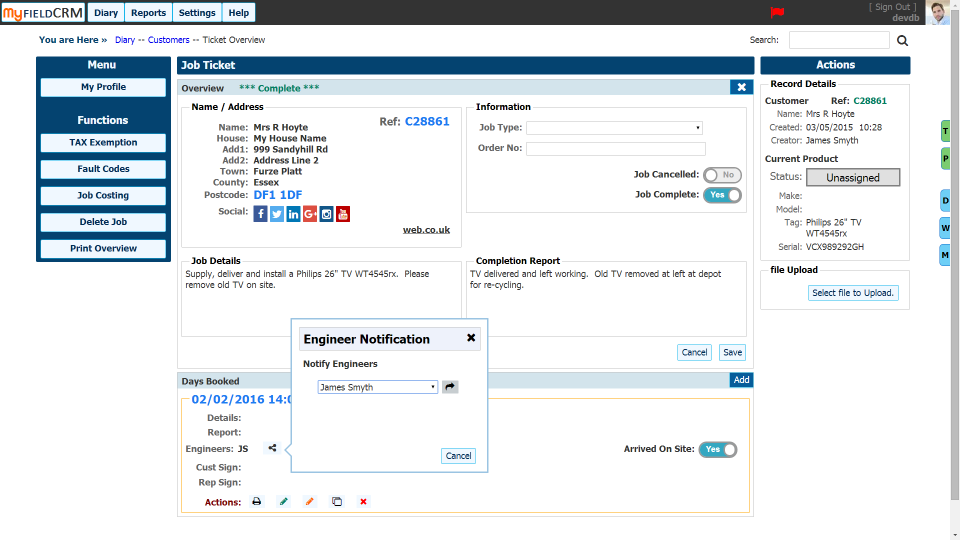Click the Sign Out link
The height and width of the screenshot is (540, 960).
(x=893, y=7)
